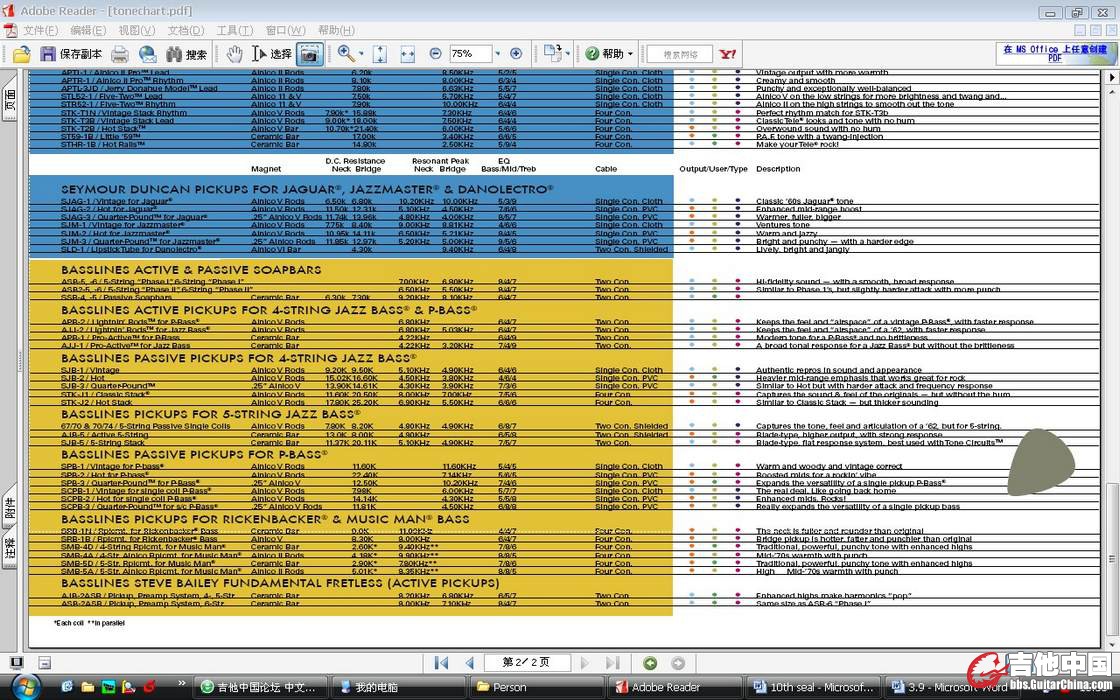Click the "BASSLINES ACTIVE & PASSIVE SOAPBARS" heading
The height and width of the screenshot is (700, 1120).
click(191, 270)
